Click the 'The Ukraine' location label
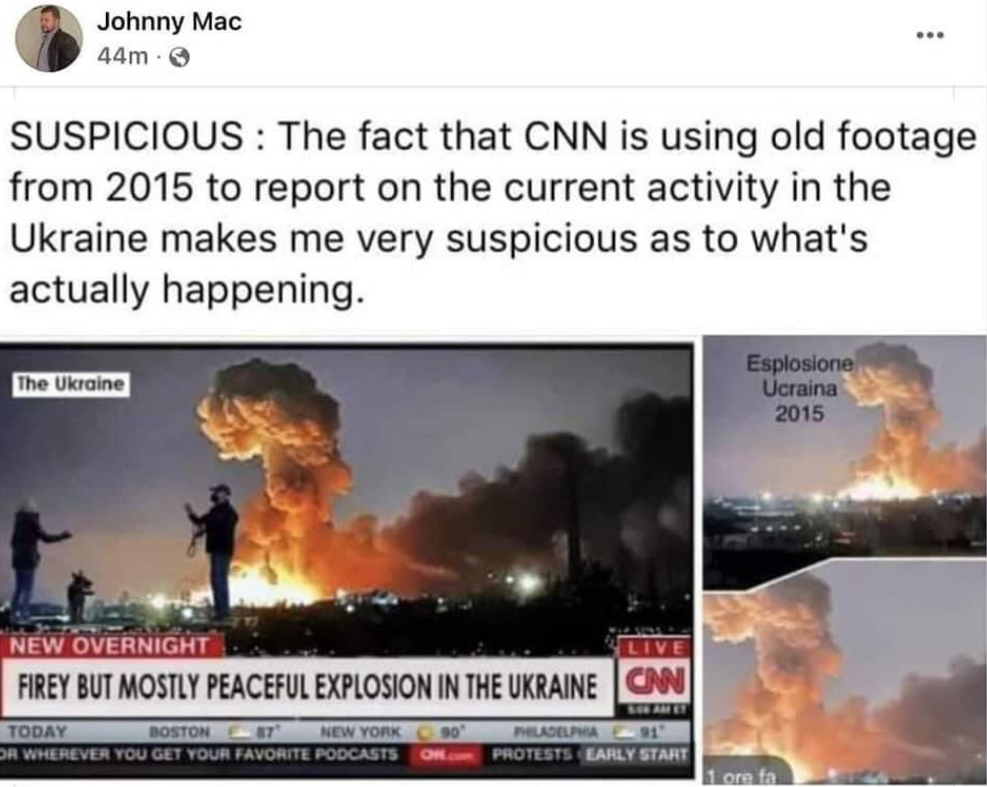 71,383
